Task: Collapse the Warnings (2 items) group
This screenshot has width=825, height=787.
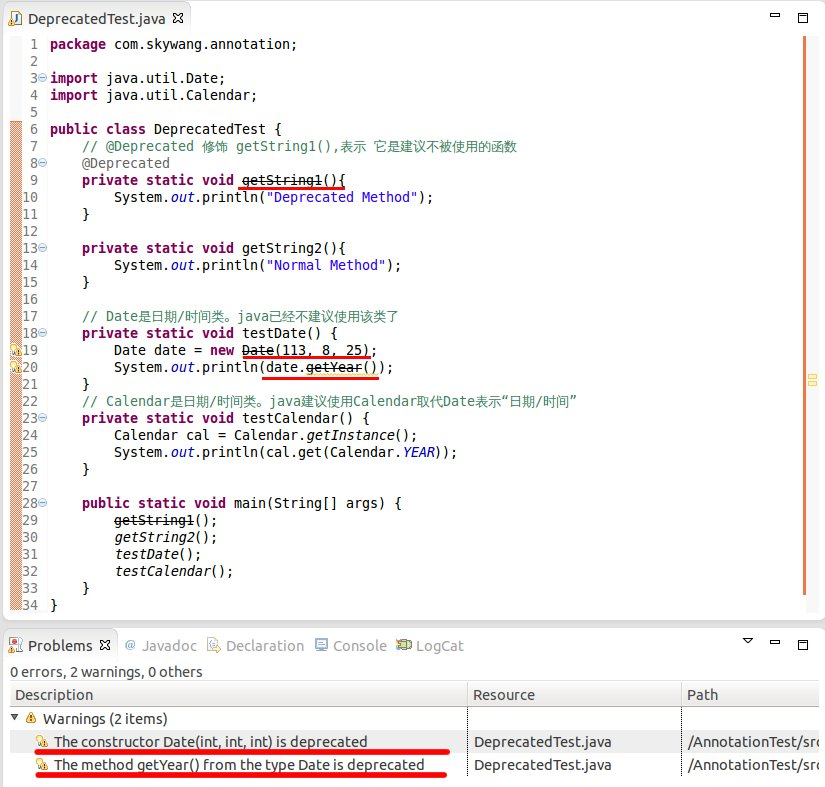Action: coord(15,718)
